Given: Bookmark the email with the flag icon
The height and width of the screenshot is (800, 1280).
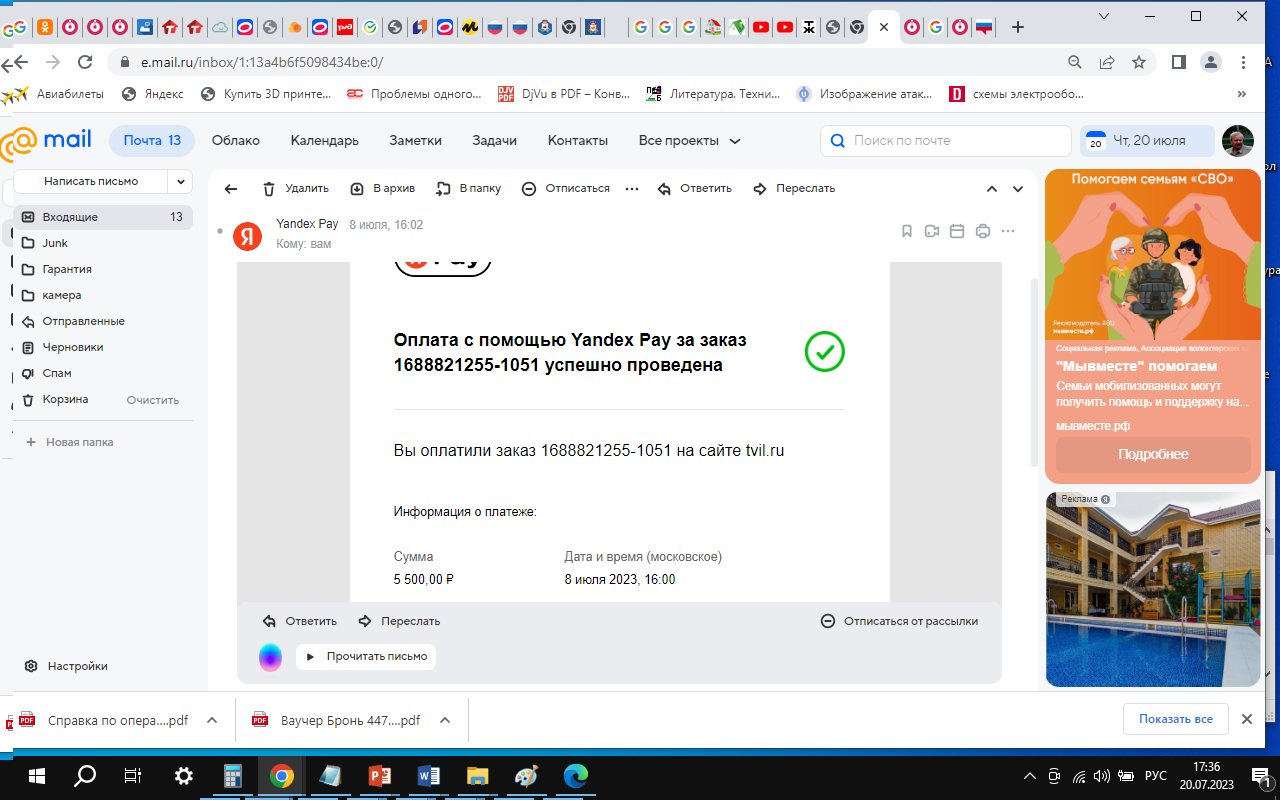Looking at the screenshot, I should [907, 231].
